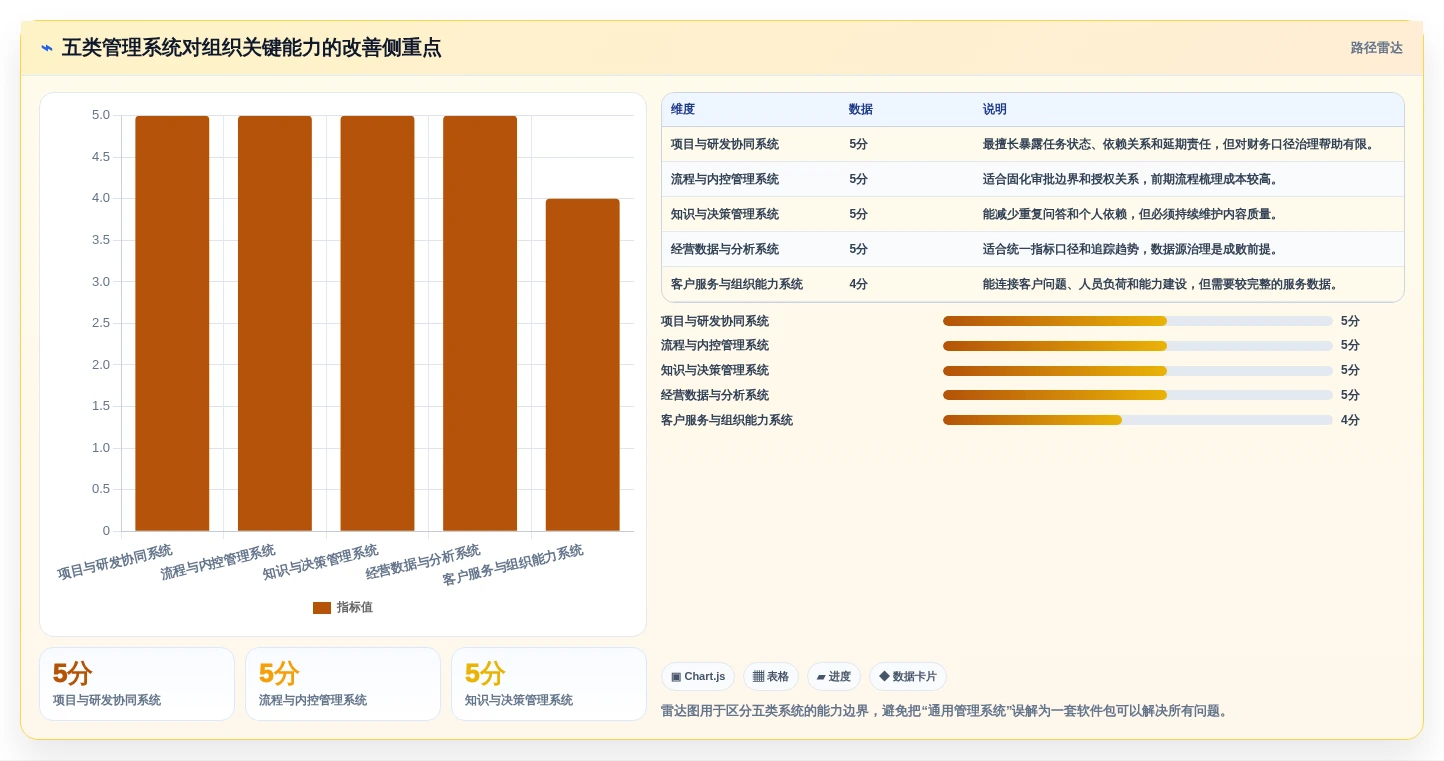Click the 4分 value beside progress bar
The image size is (1444, 761).
pos(1351,421)
